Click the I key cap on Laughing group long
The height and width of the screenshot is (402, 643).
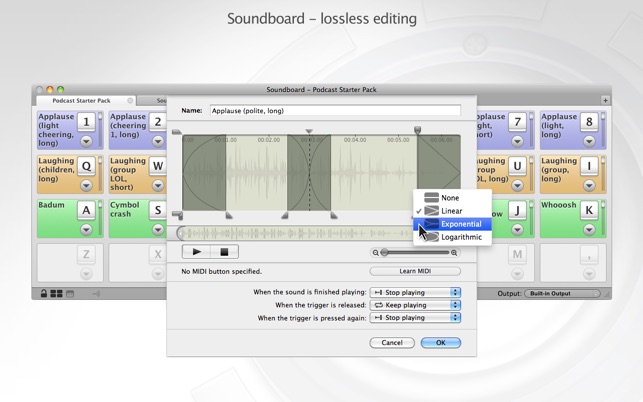589,166
